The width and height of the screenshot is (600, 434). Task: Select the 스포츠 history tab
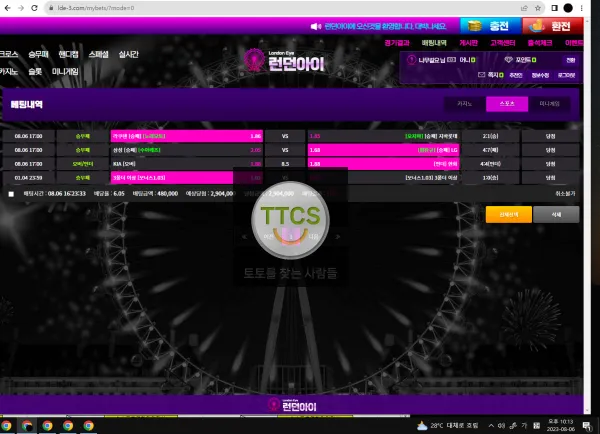pos(507,104)
